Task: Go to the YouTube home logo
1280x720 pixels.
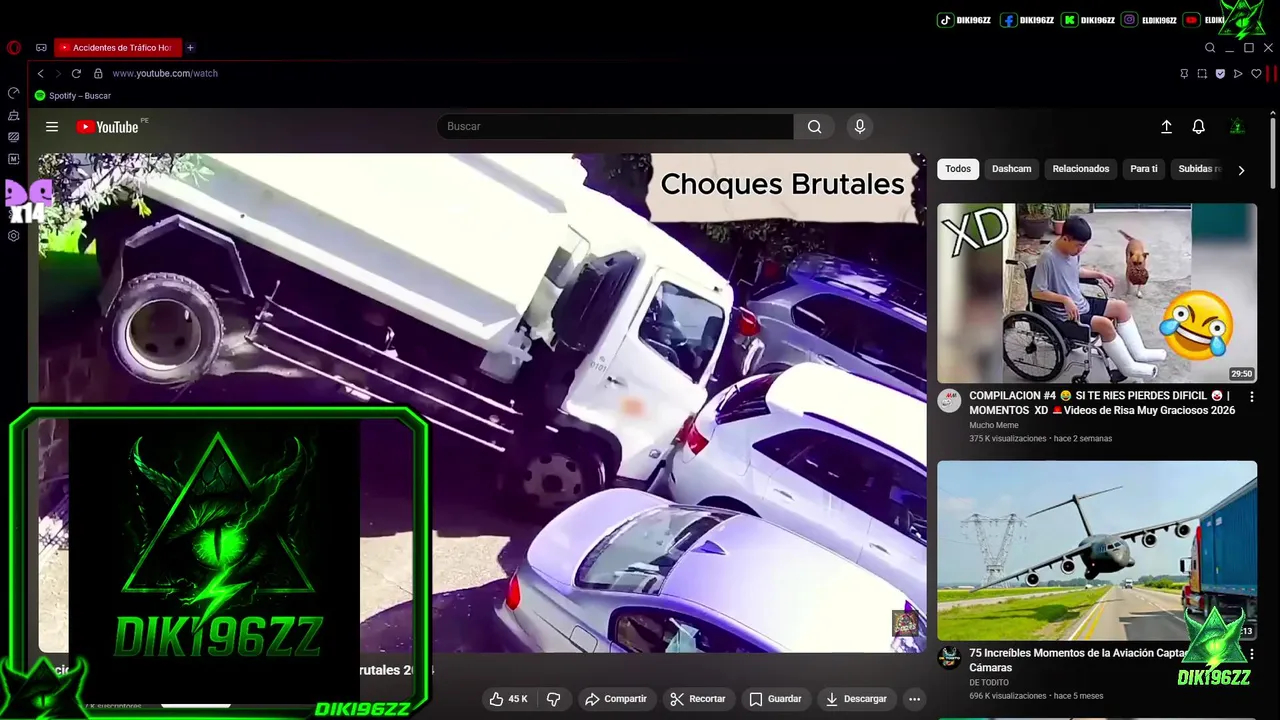Action: pos(107,127)
